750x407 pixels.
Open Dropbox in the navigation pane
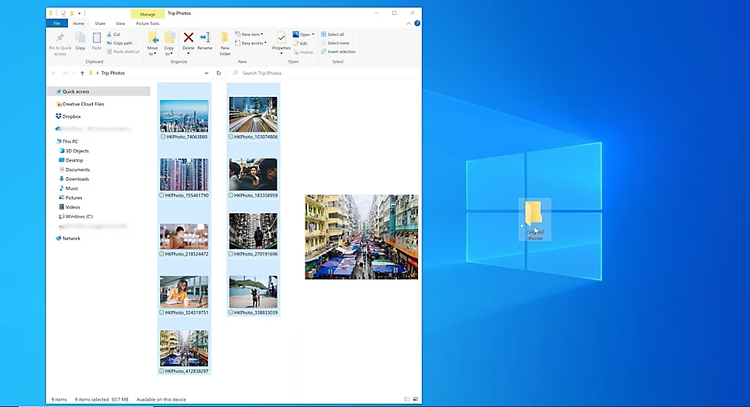70,116
